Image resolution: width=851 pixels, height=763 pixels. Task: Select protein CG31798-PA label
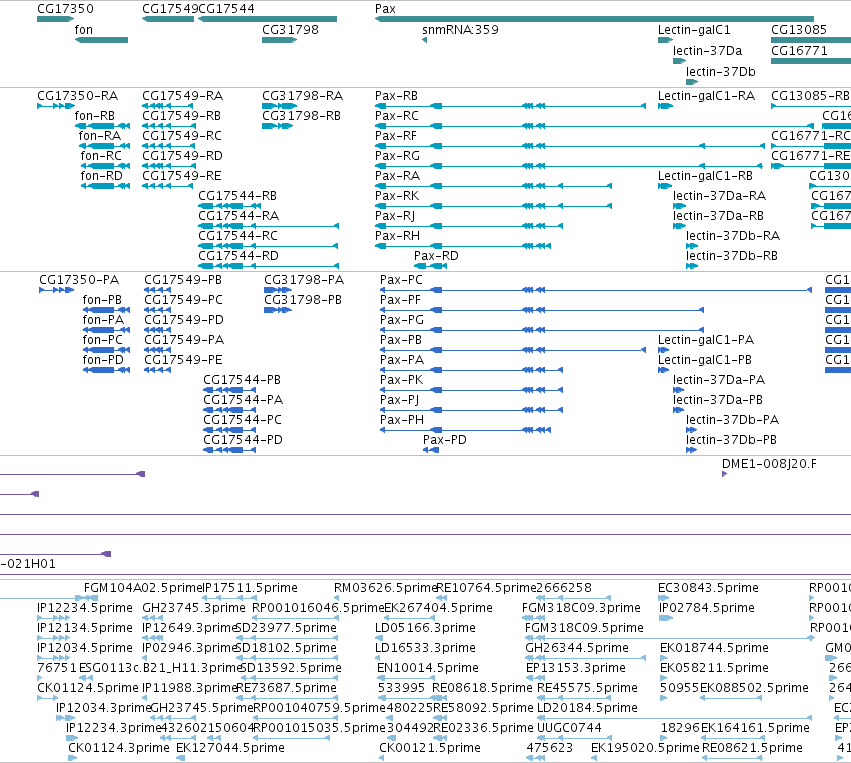(x=304, y=280)
